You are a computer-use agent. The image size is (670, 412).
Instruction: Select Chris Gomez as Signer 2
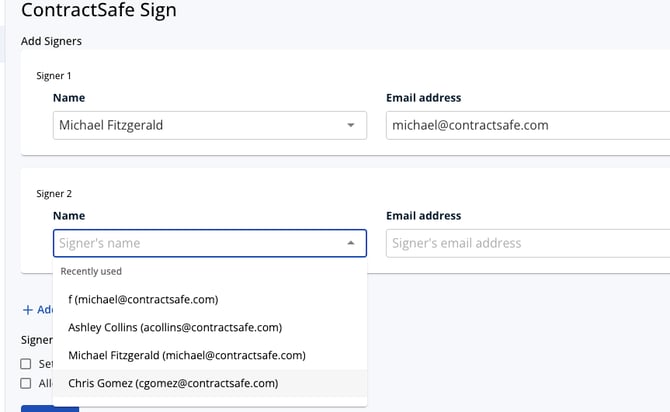173,383
